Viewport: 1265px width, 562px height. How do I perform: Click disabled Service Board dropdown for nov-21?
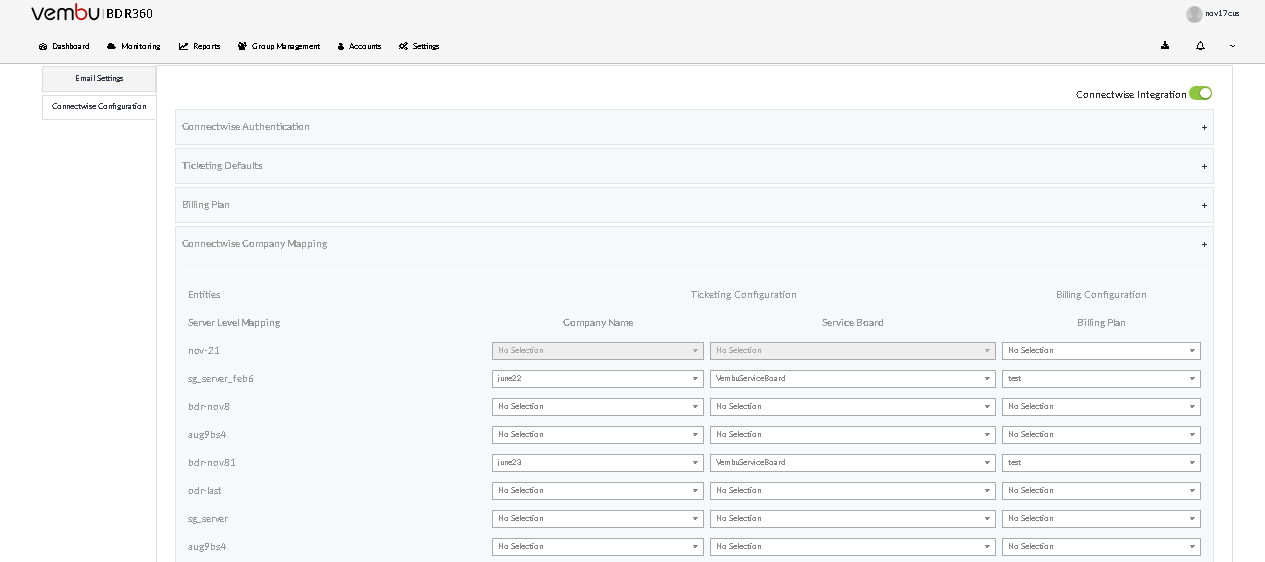[x=853, y=351]
